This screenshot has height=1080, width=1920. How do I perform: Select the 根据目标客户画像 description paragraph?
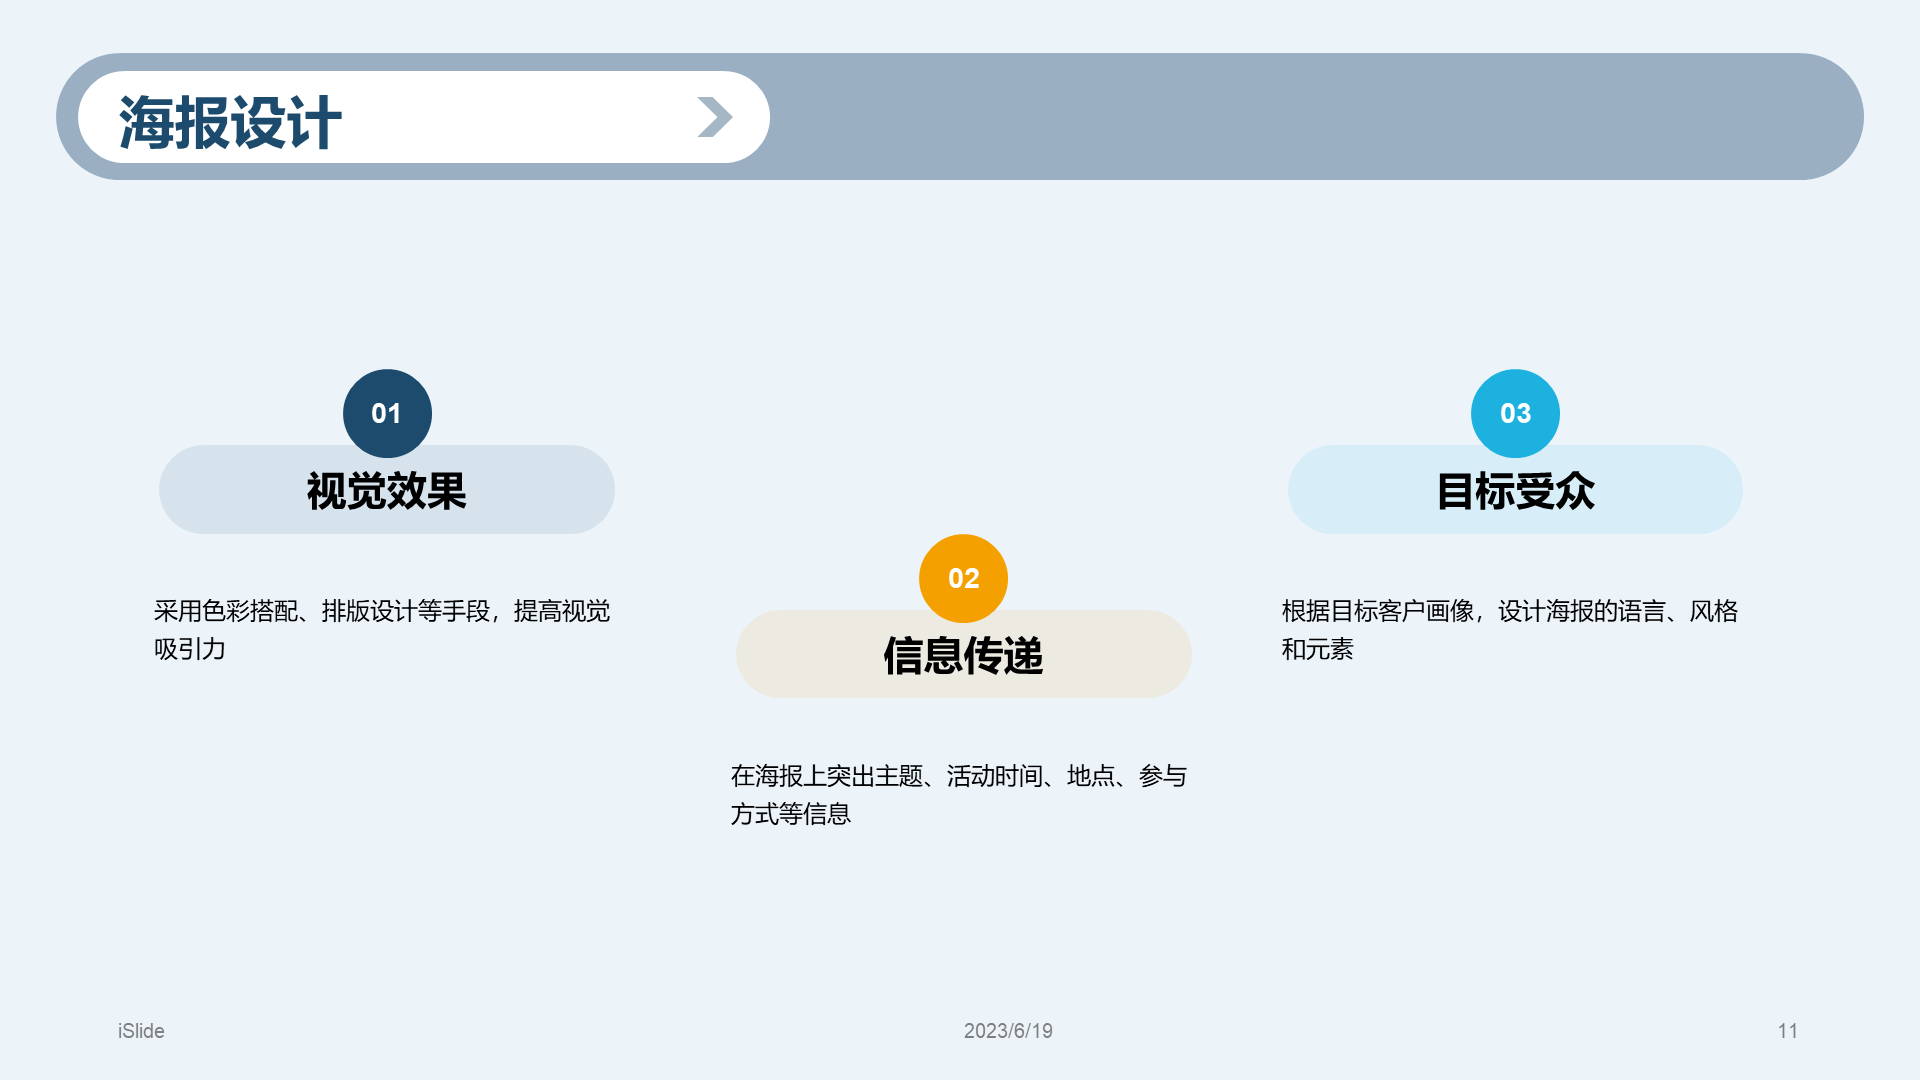coord(1509,611)
